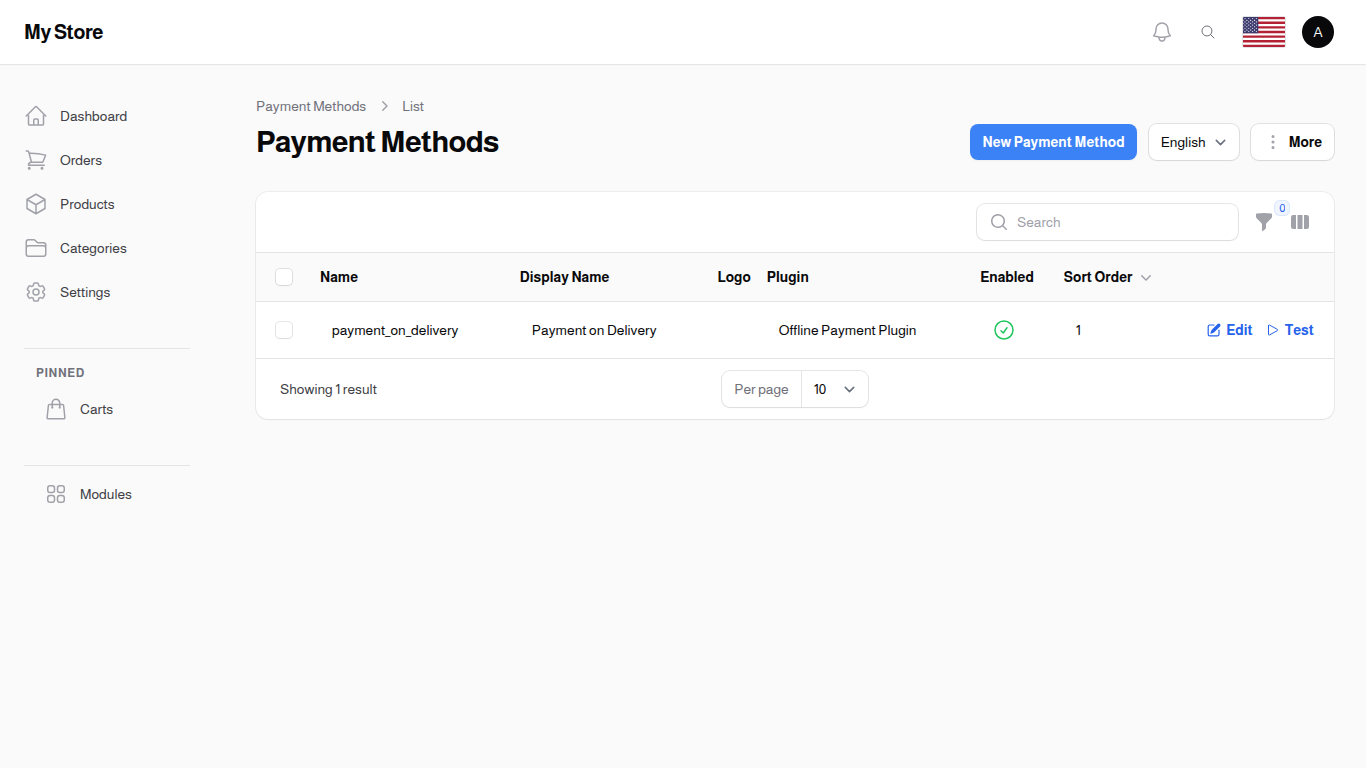This screenshot has width=1366, height=768.
Task: Click the New Payment Method button
Action: click(x=1053, y=142)
